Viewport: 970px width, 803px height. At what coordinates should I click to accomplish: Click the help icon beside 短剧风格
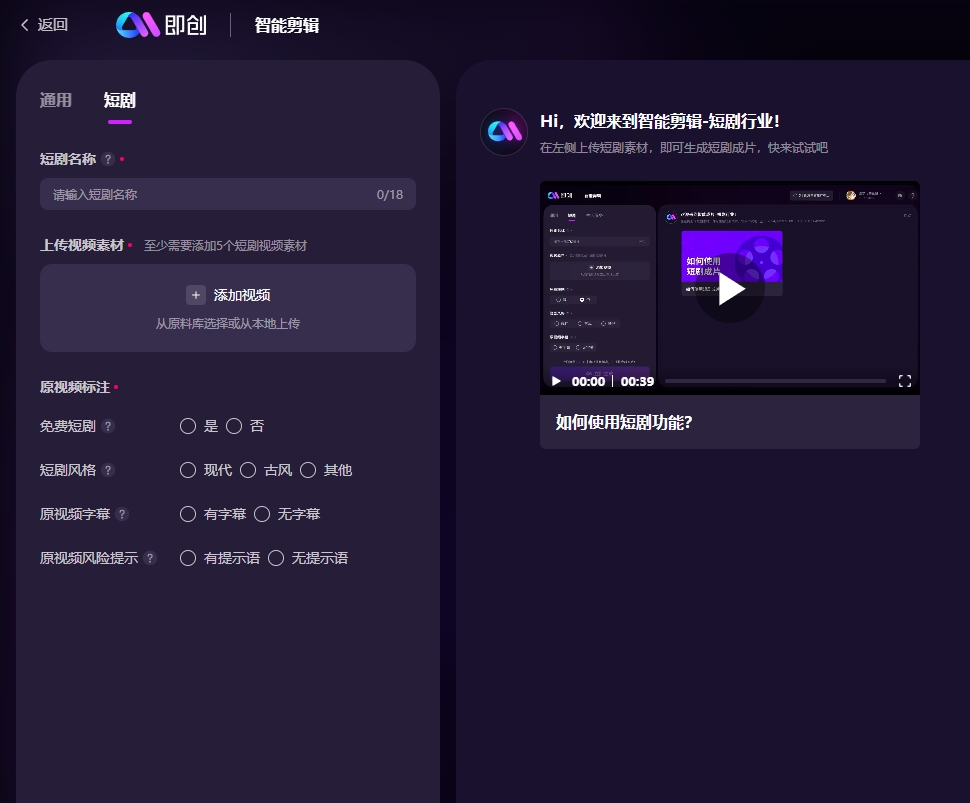pyautogui.click(x=110, y=470)
